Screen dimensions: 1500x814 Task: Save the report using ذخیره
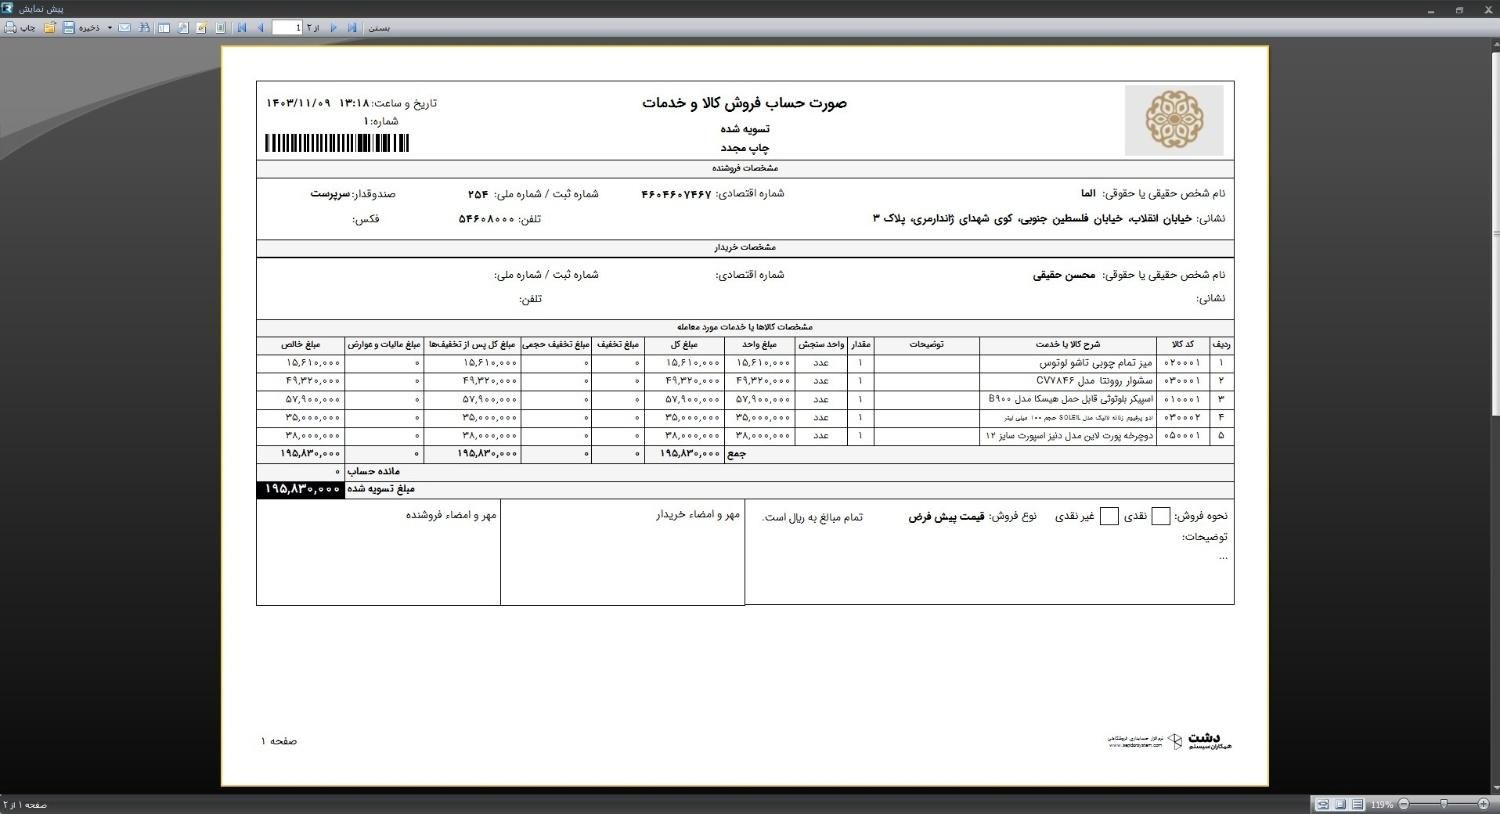pos(82,28)
